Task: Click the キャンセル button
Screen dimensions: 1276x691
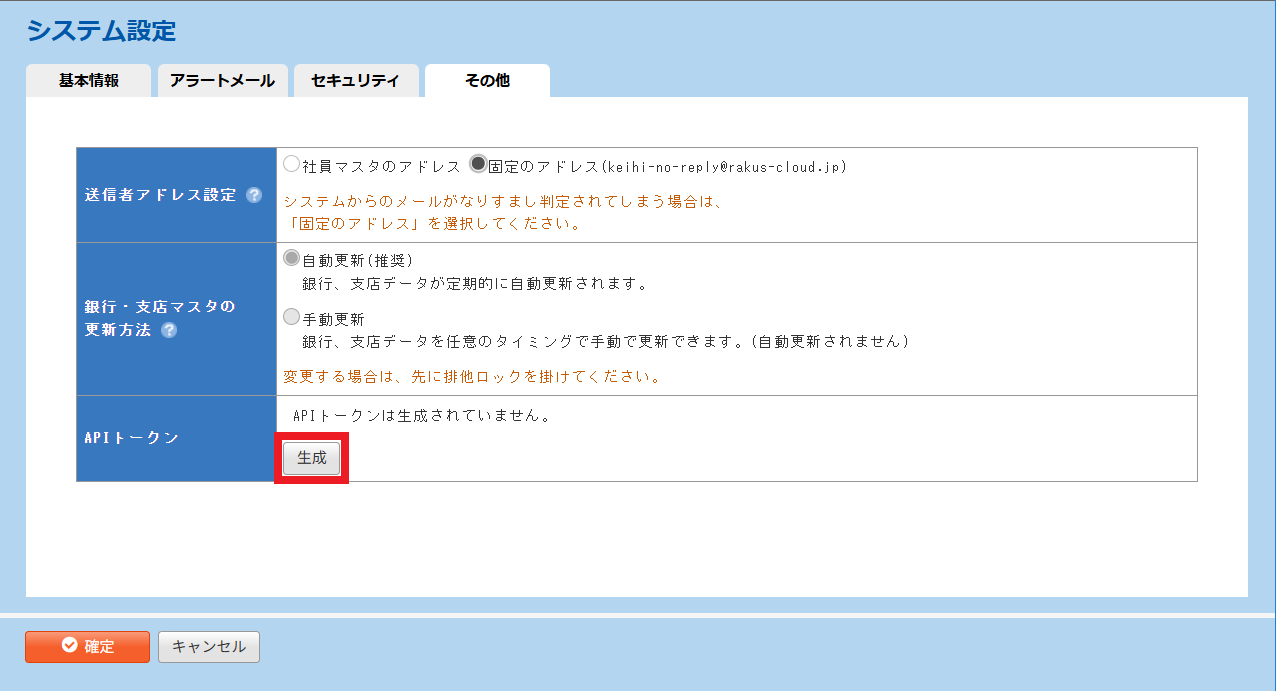Action: pos(209,647)
